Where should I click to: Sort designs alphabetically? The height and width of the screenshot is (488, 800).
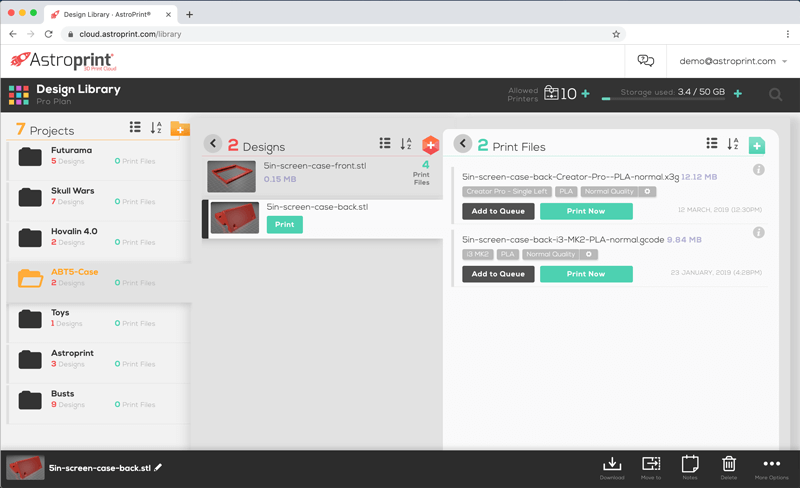pyautogui.click(x=406, y=144)
